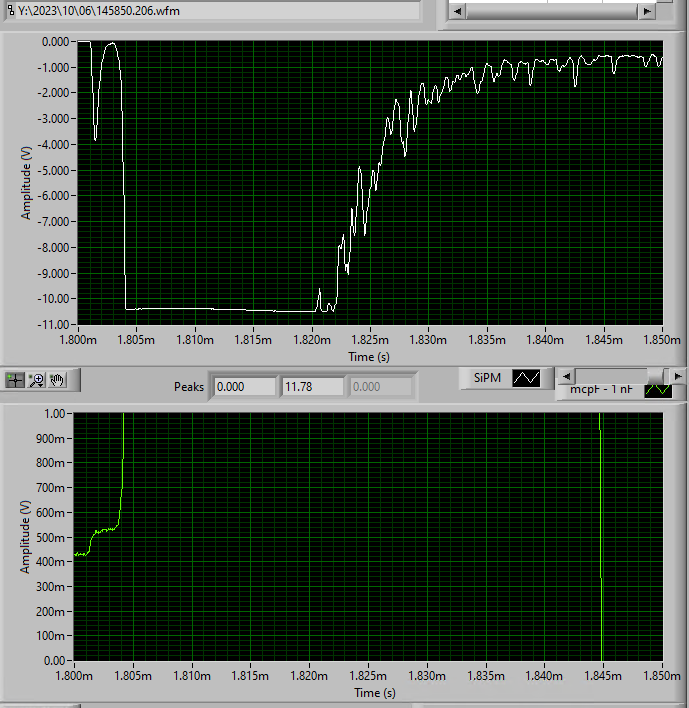
Task: Click upper graph Y-axis value -11.00
Action: [53, 325]
